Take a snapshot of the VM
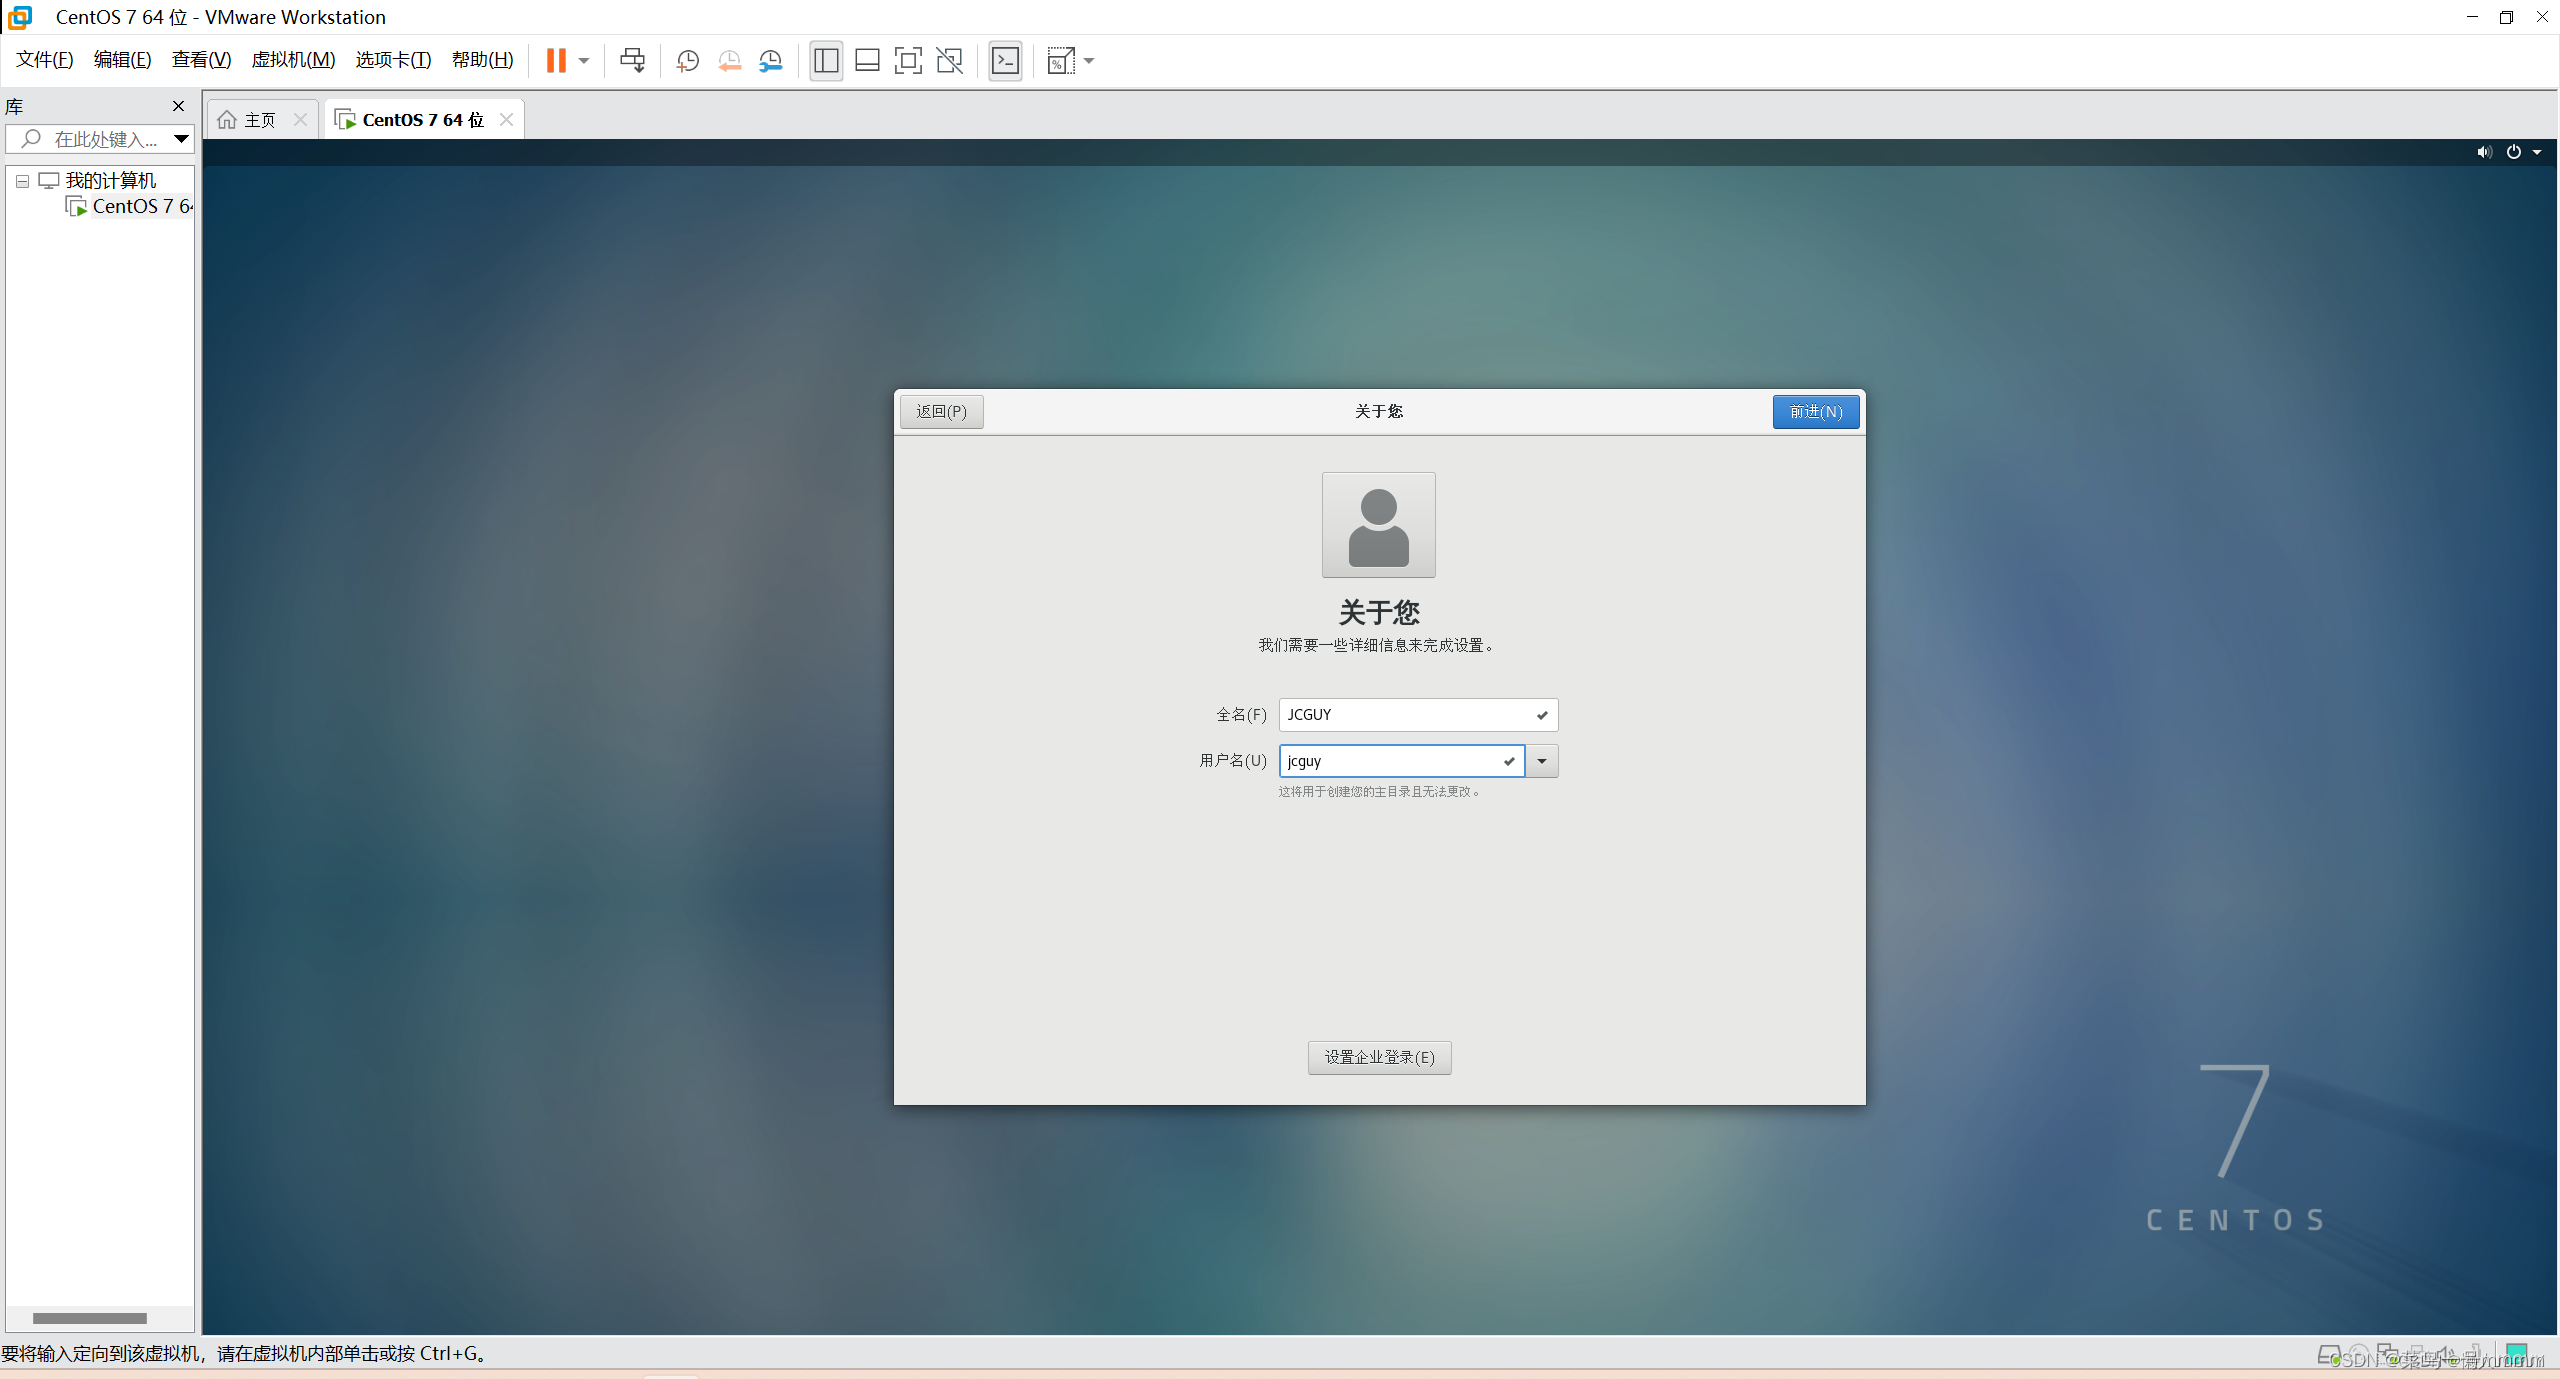 687,61
